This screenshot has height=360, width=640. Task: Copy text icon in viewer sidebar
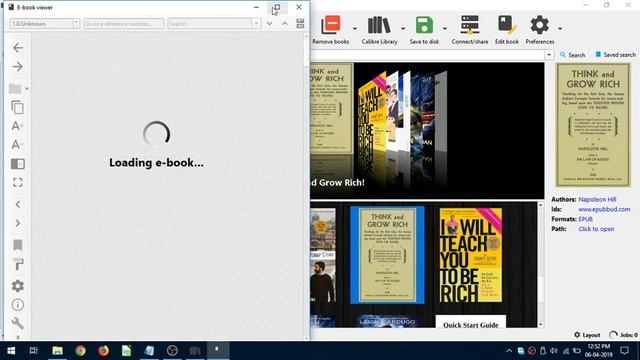coord(18,107)
